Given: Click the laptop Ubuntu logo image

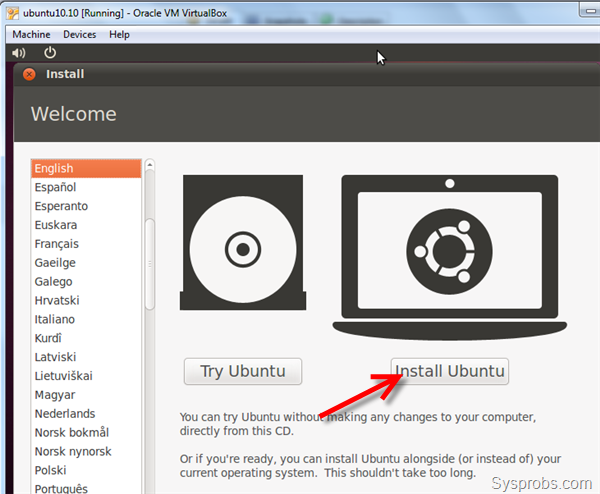Looking at the screenshot, I should point(450,258).
